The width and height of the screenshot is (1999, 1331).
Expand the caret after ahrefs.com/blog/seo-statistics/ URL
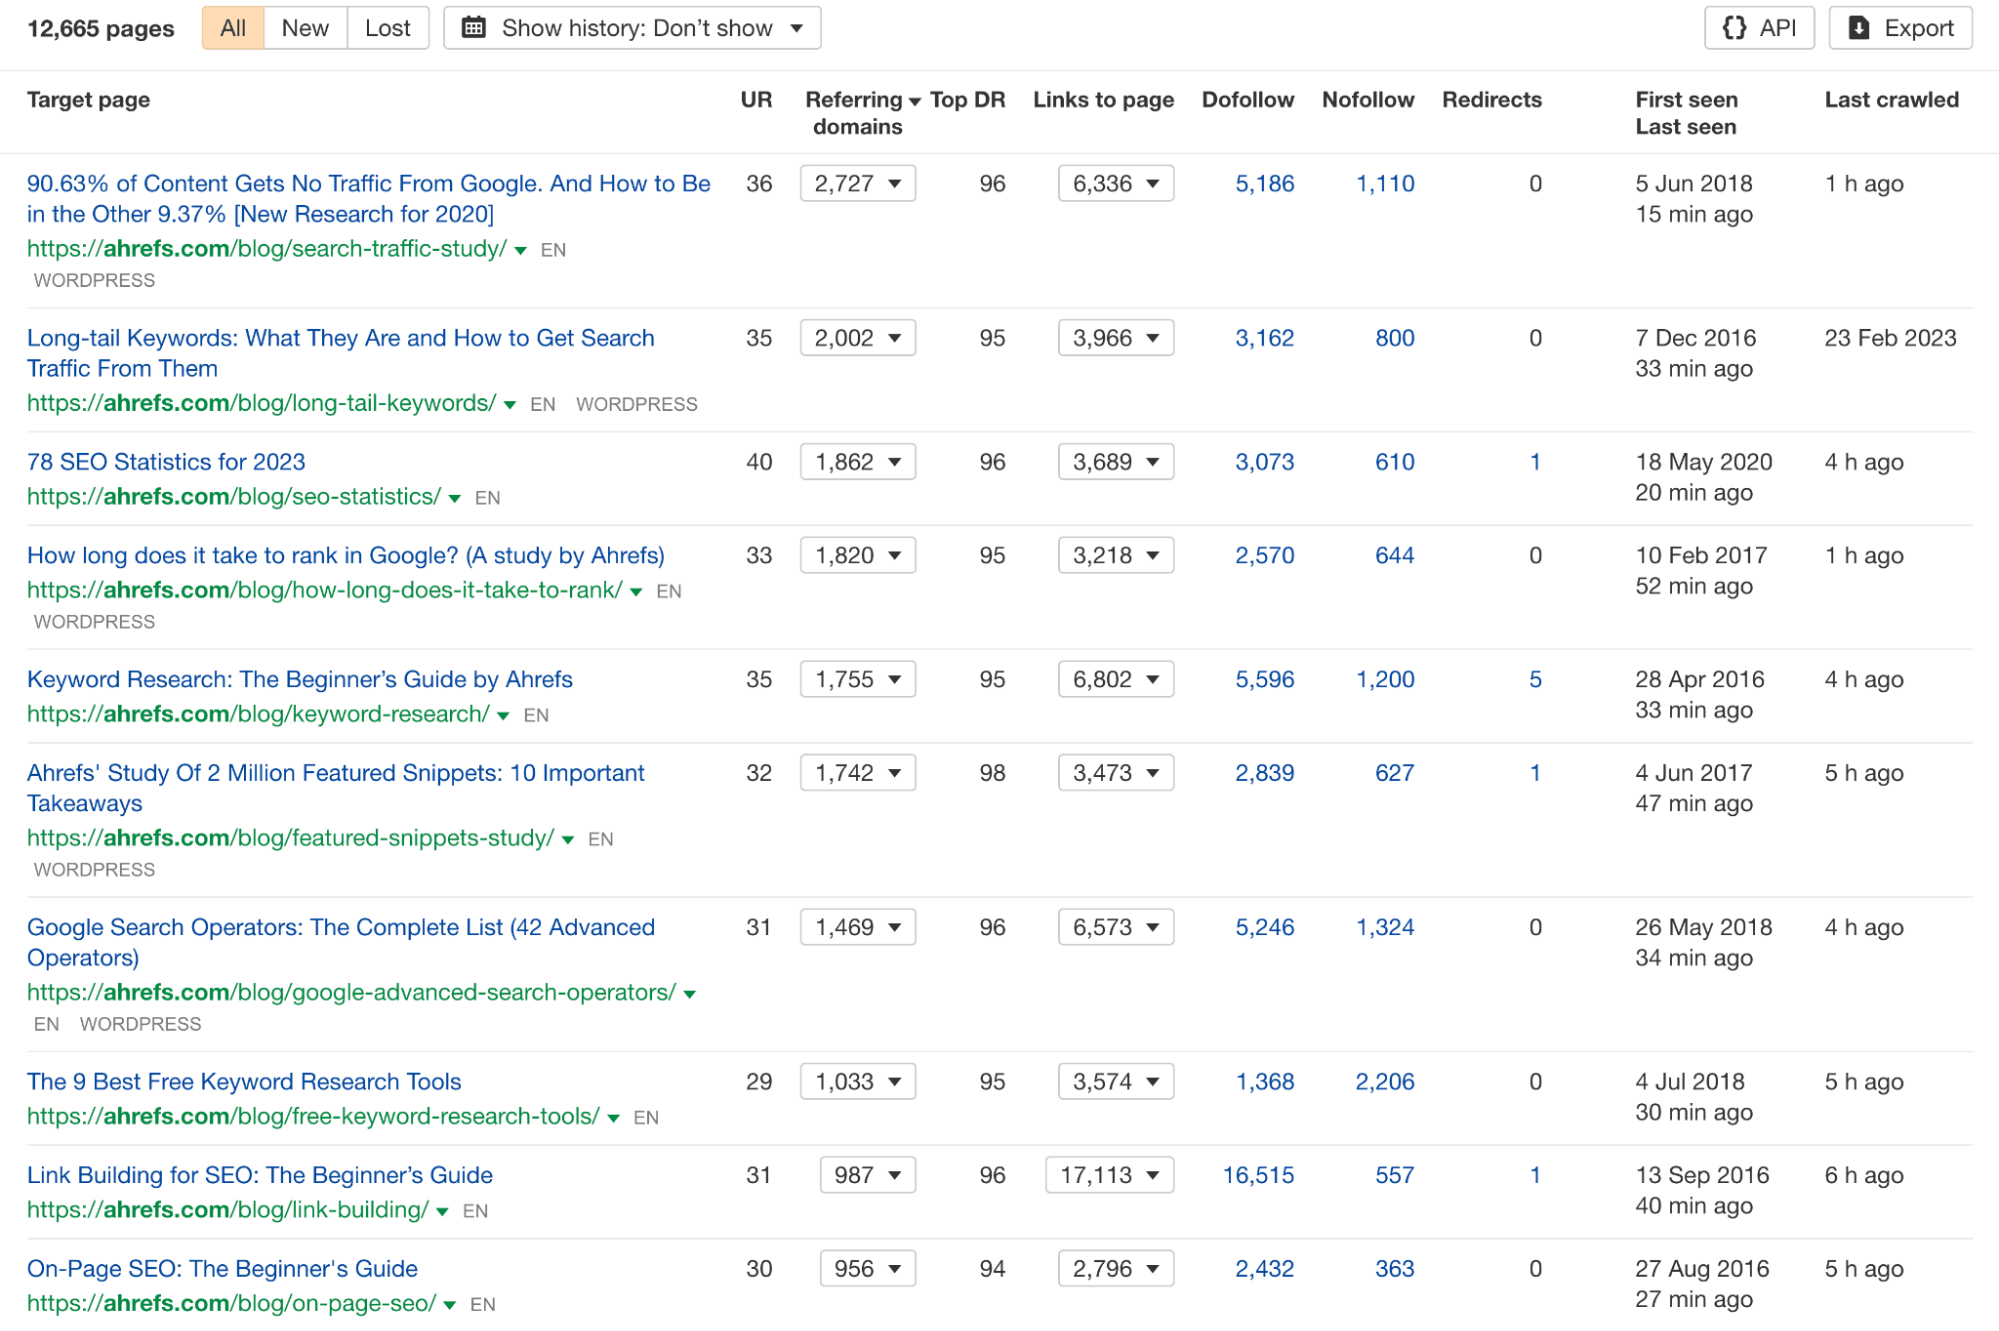455,497
